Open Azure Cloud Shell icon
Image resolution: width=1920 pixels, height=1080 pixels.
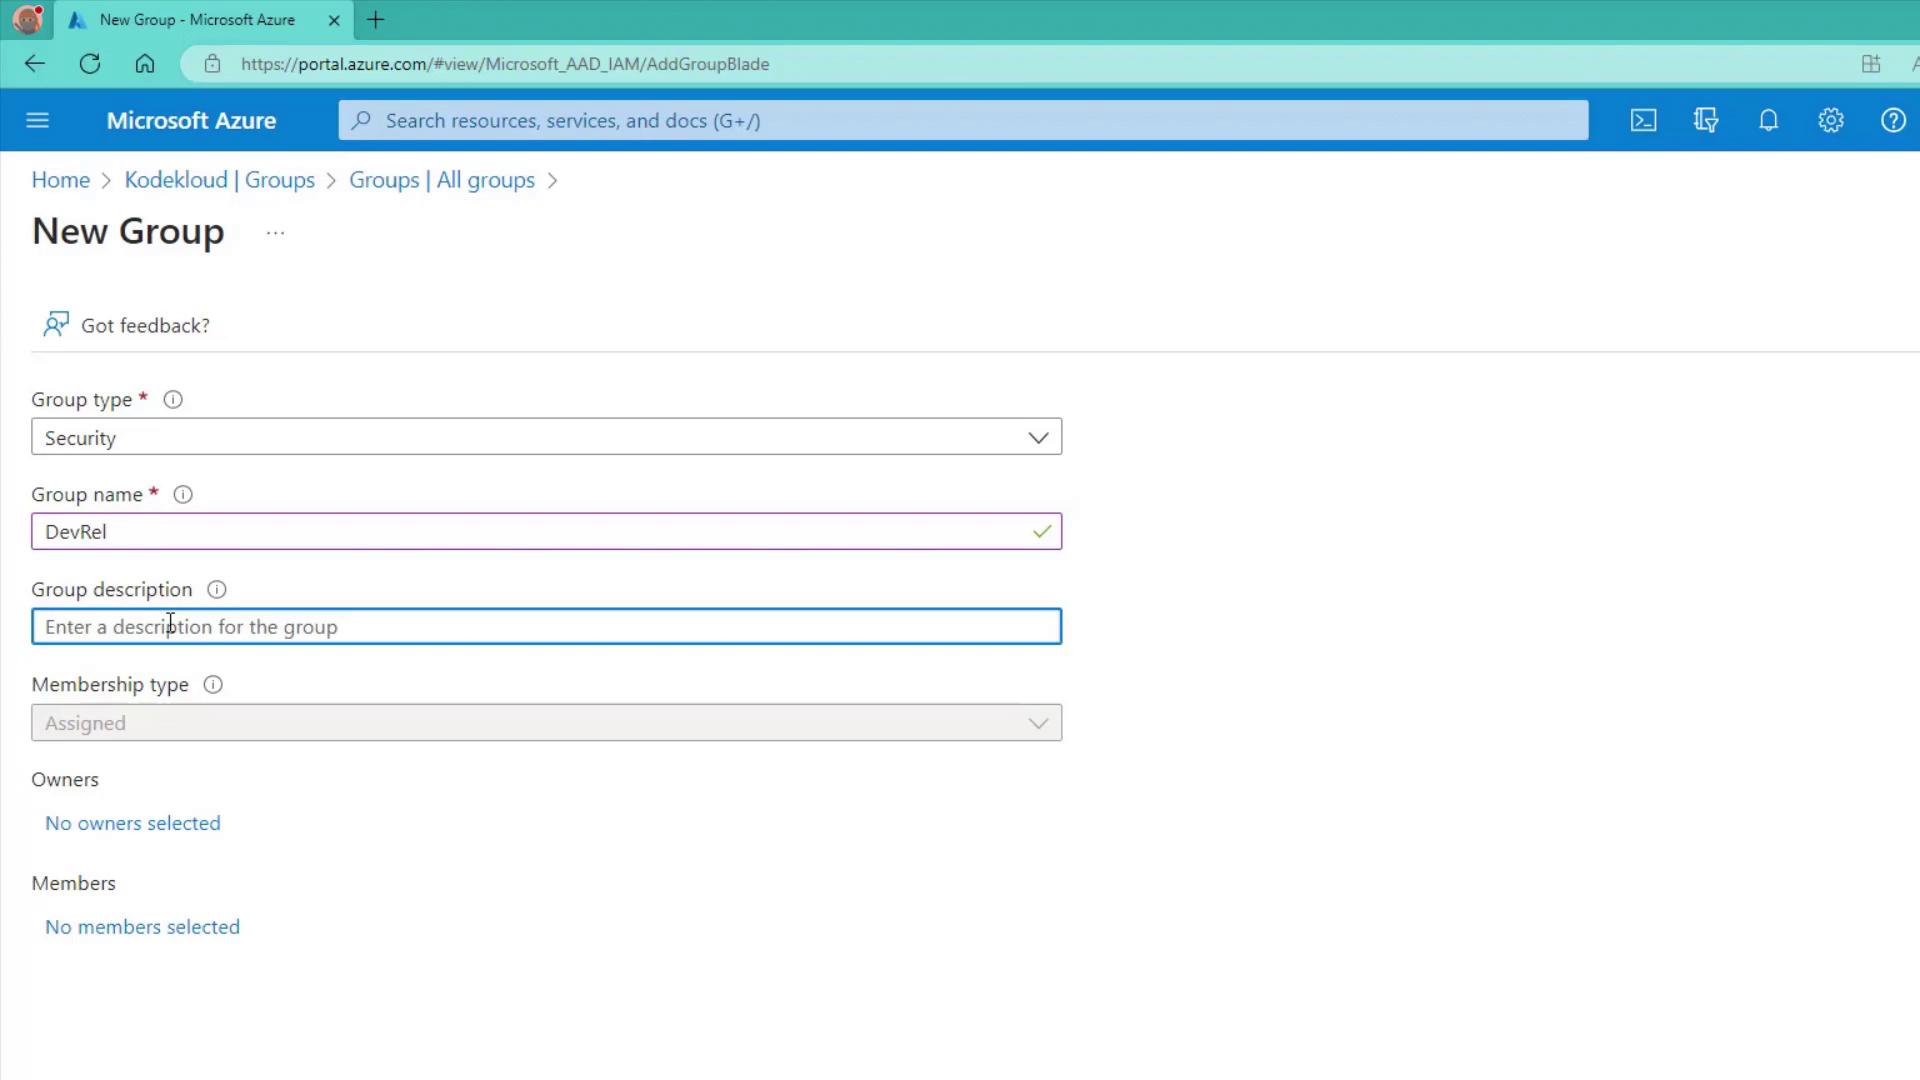coord(1643,120)
